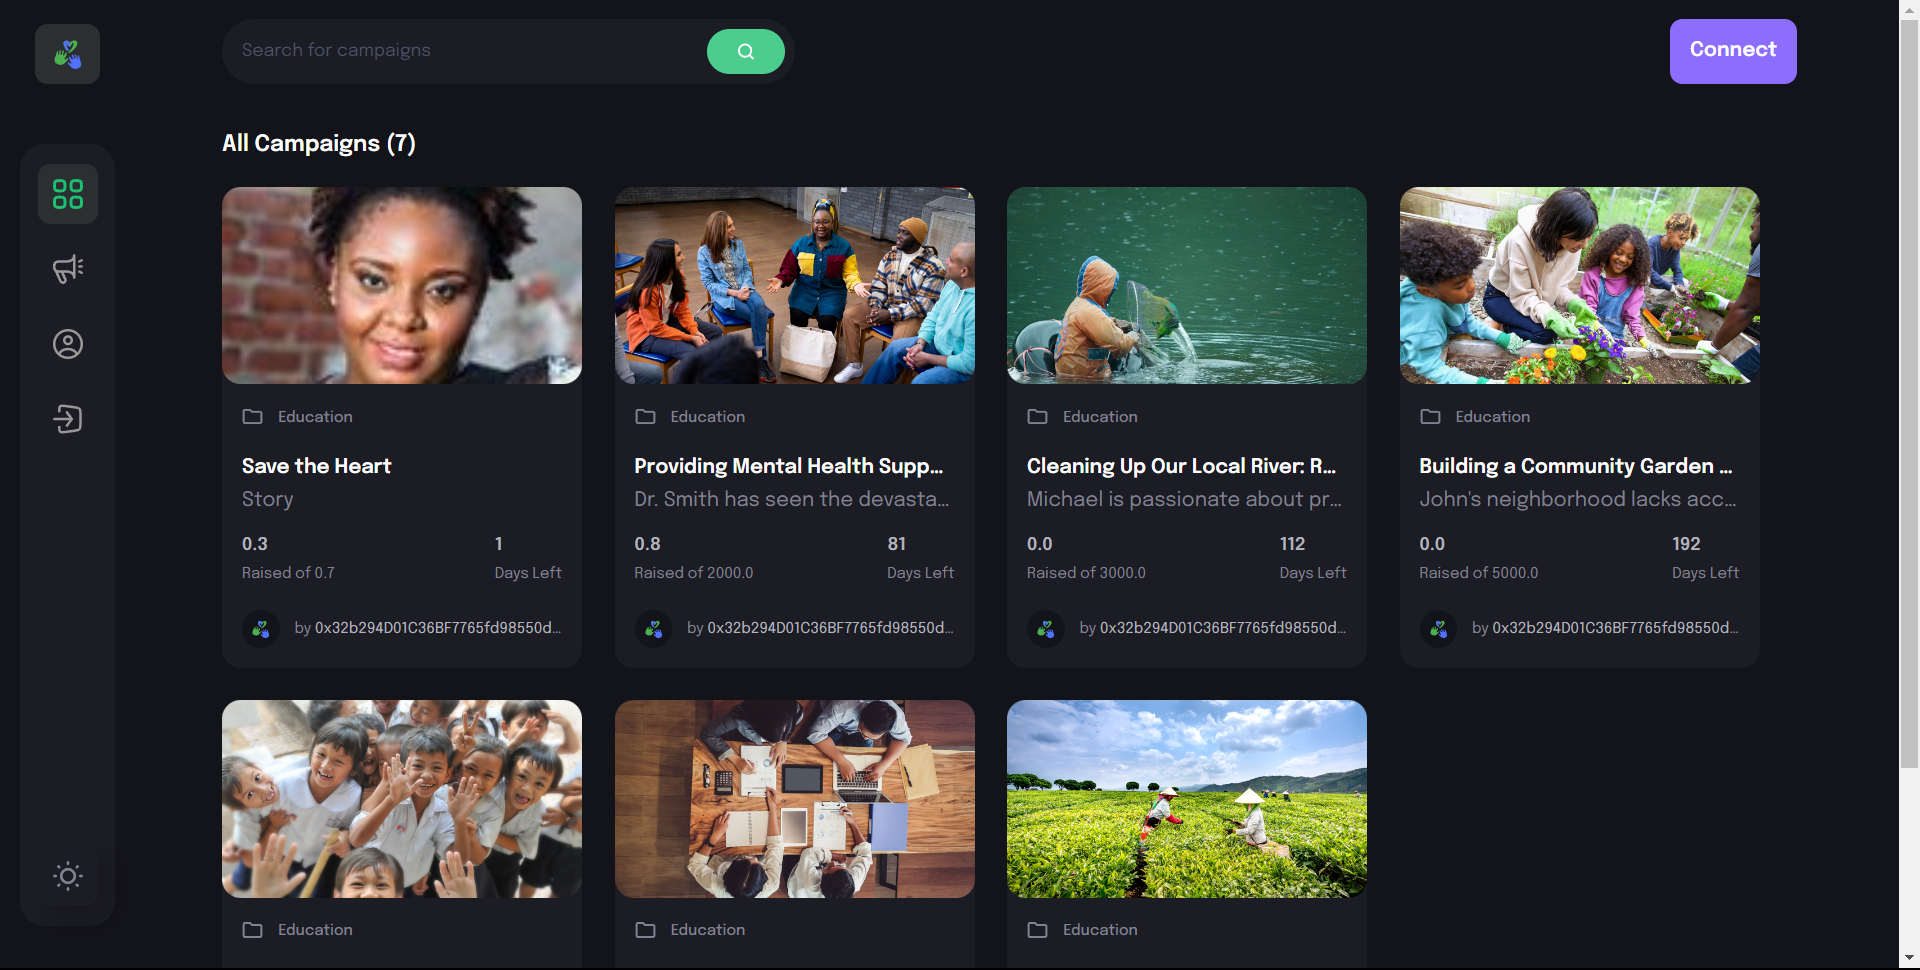Viewport: 1920px width, 970px height.
Task: Click owner avatar on Mental Health card
Action: pyautogui.click(x=654, y=629)
